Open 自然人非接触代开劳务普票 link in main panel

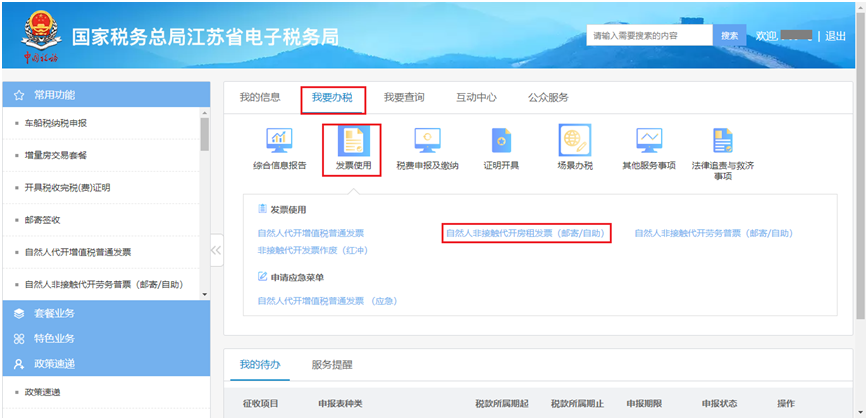(714, 234)
